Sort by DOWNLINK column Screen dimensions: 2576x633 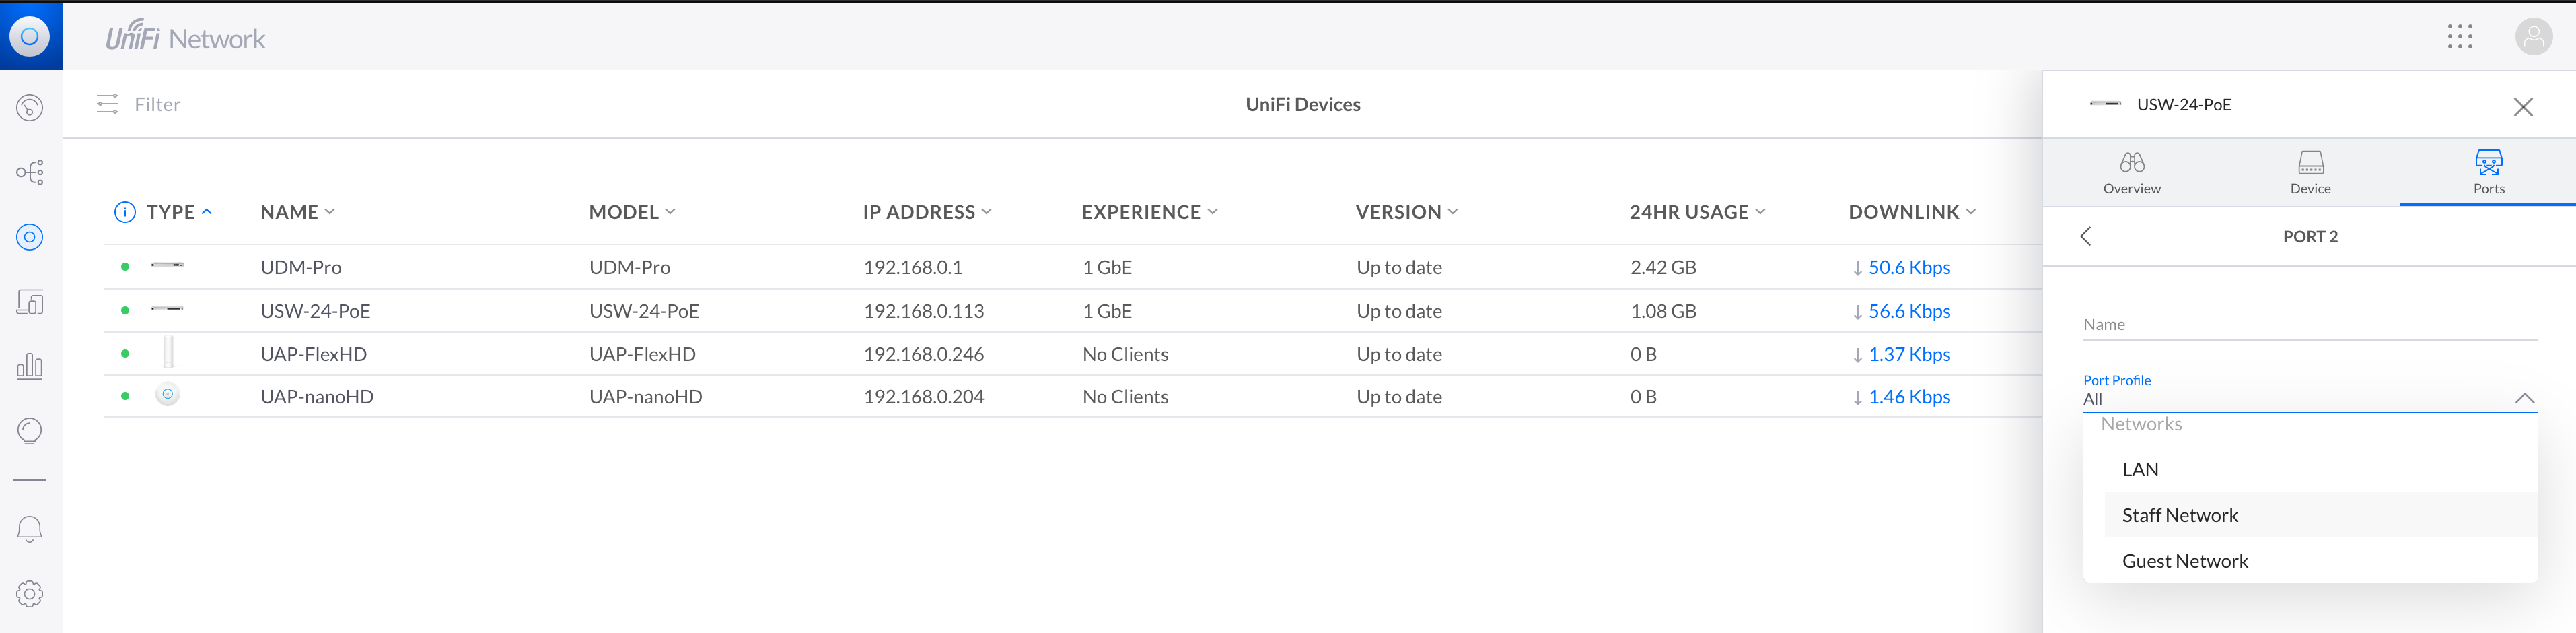(x=1912, y=212)
